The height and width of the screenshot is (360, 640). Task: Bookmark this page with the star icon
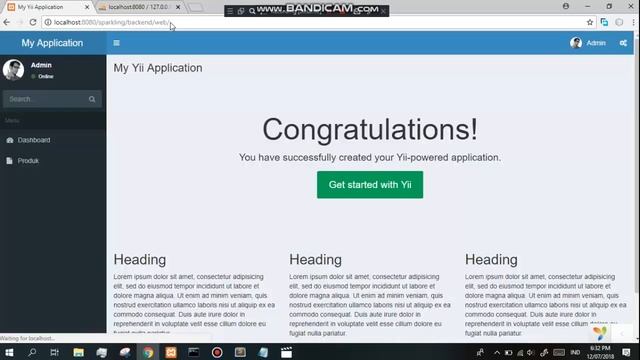pos(590,22)
